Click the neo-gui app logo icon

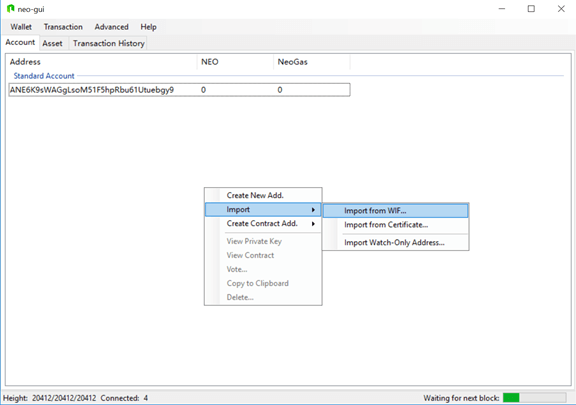[11, 8]
